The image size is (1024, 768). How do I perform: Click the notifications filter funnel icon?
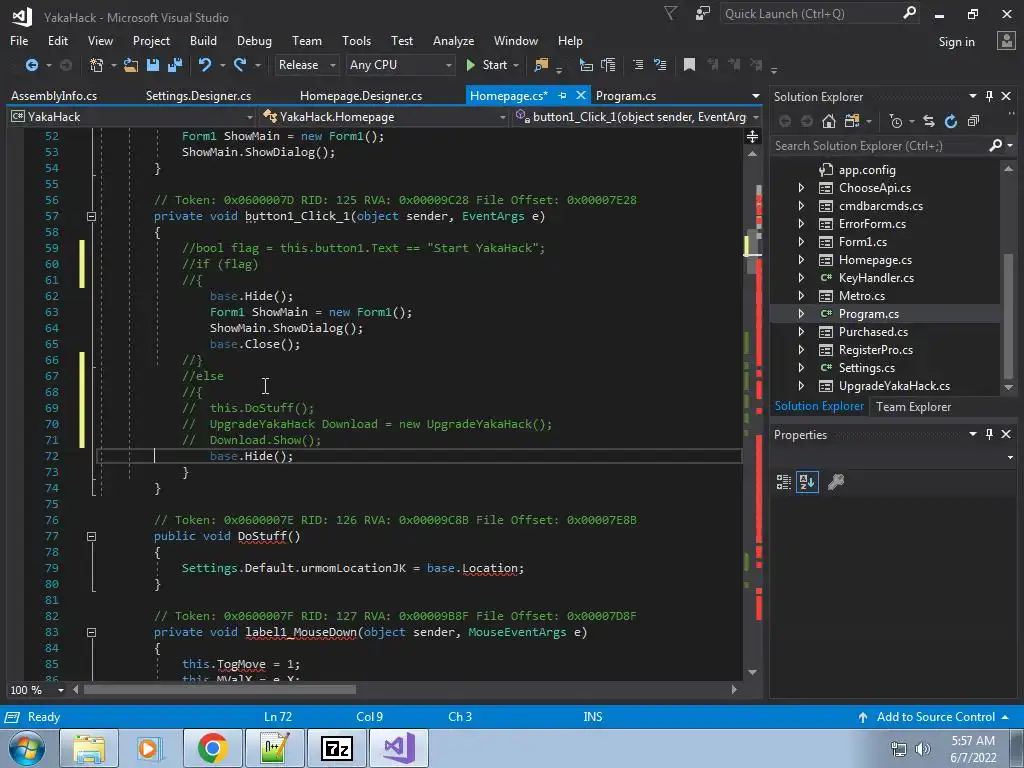tap(670, 14)
